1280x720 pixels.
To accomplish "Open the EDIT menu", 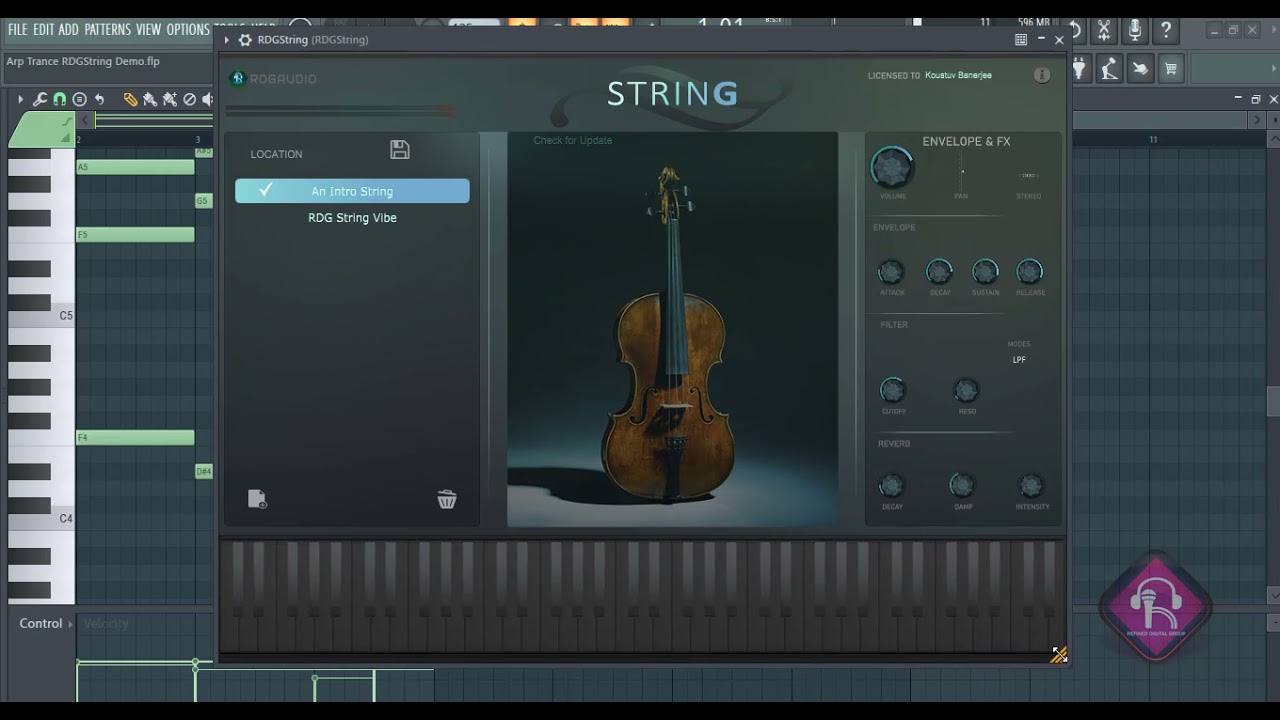I will 43,29.
